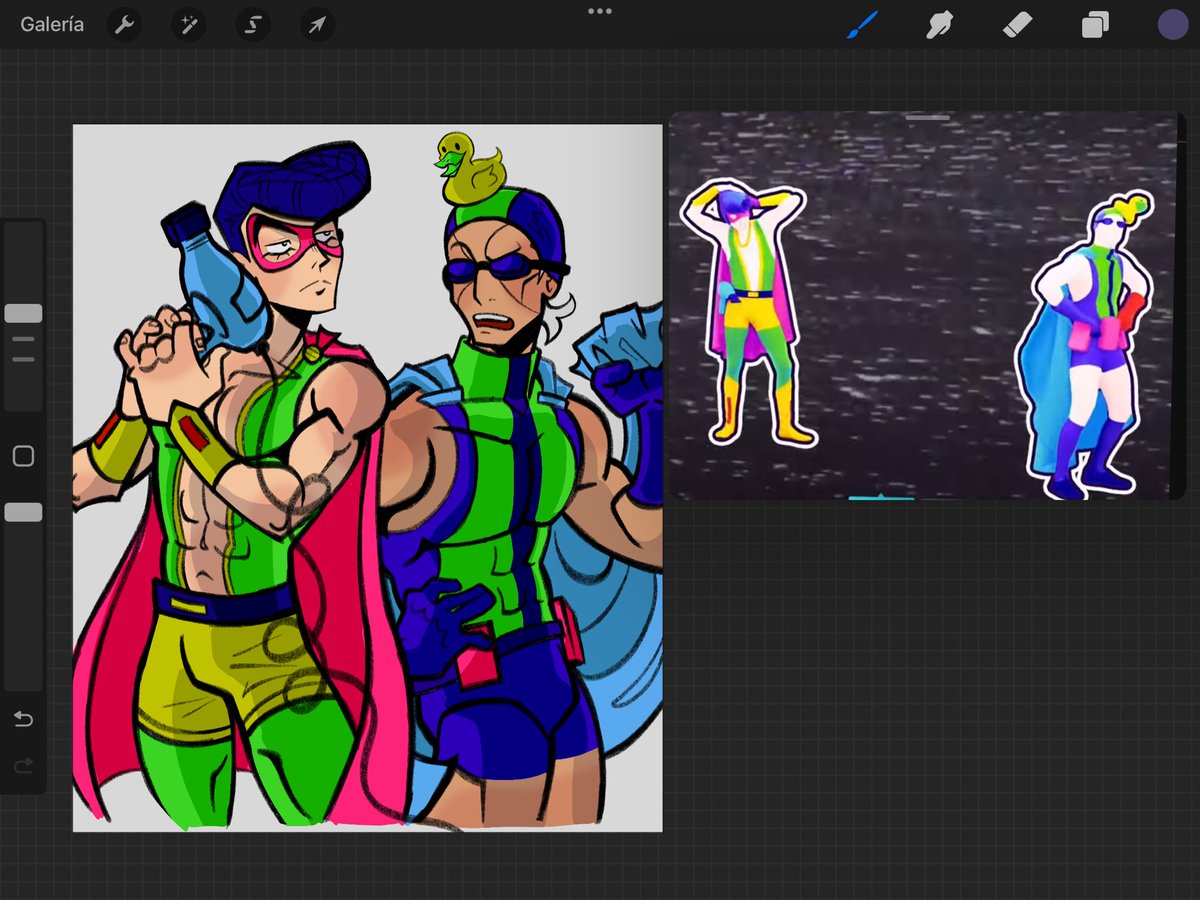1200x900 pixels.
Task: Redo the last undone action
Action: pyautogui.click(x=23, y=766)
